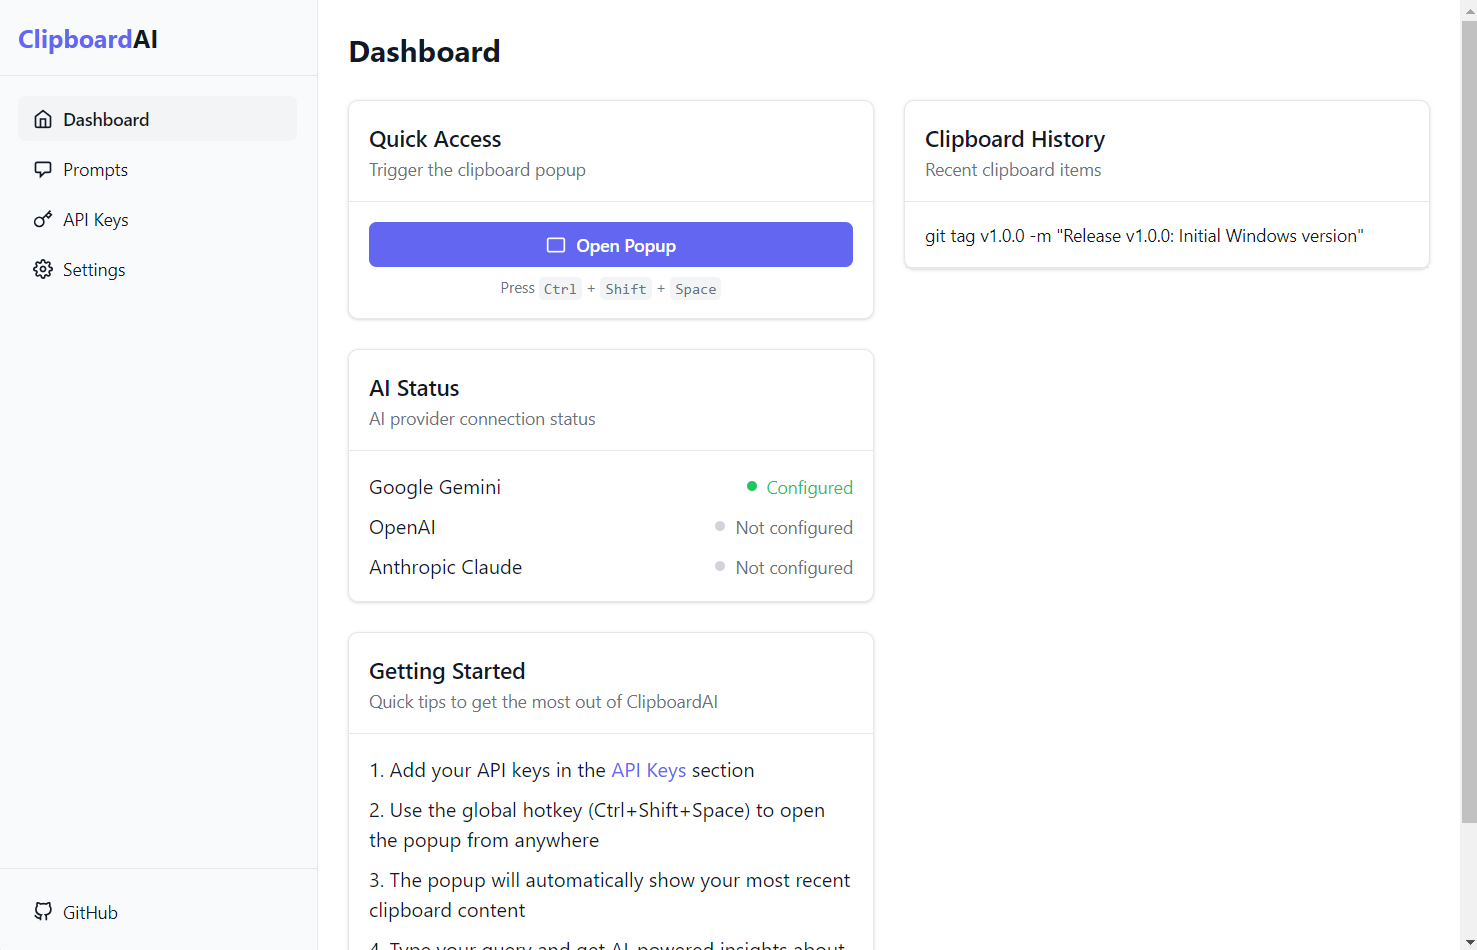Click the Shift key badge in hotkey hint

pos(626,289)
